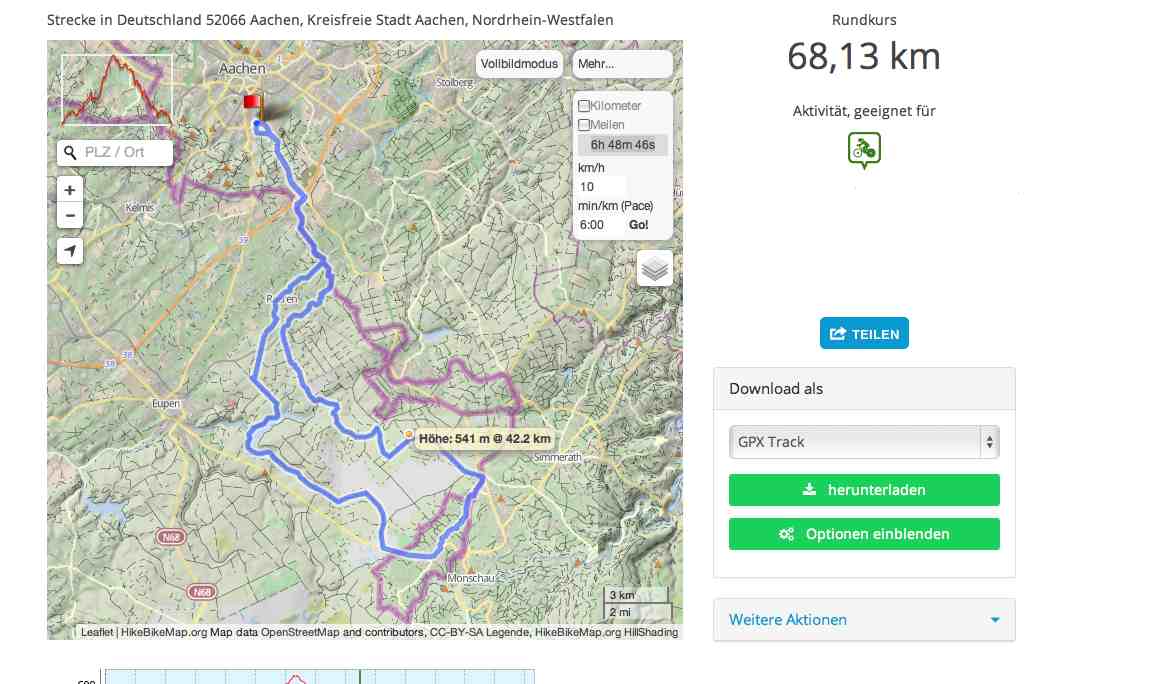The width and height of the screenshot is (1158, 684).
Task: Click the green cycling activity icon
Action: pyautogui.click(x=864, y=150)
